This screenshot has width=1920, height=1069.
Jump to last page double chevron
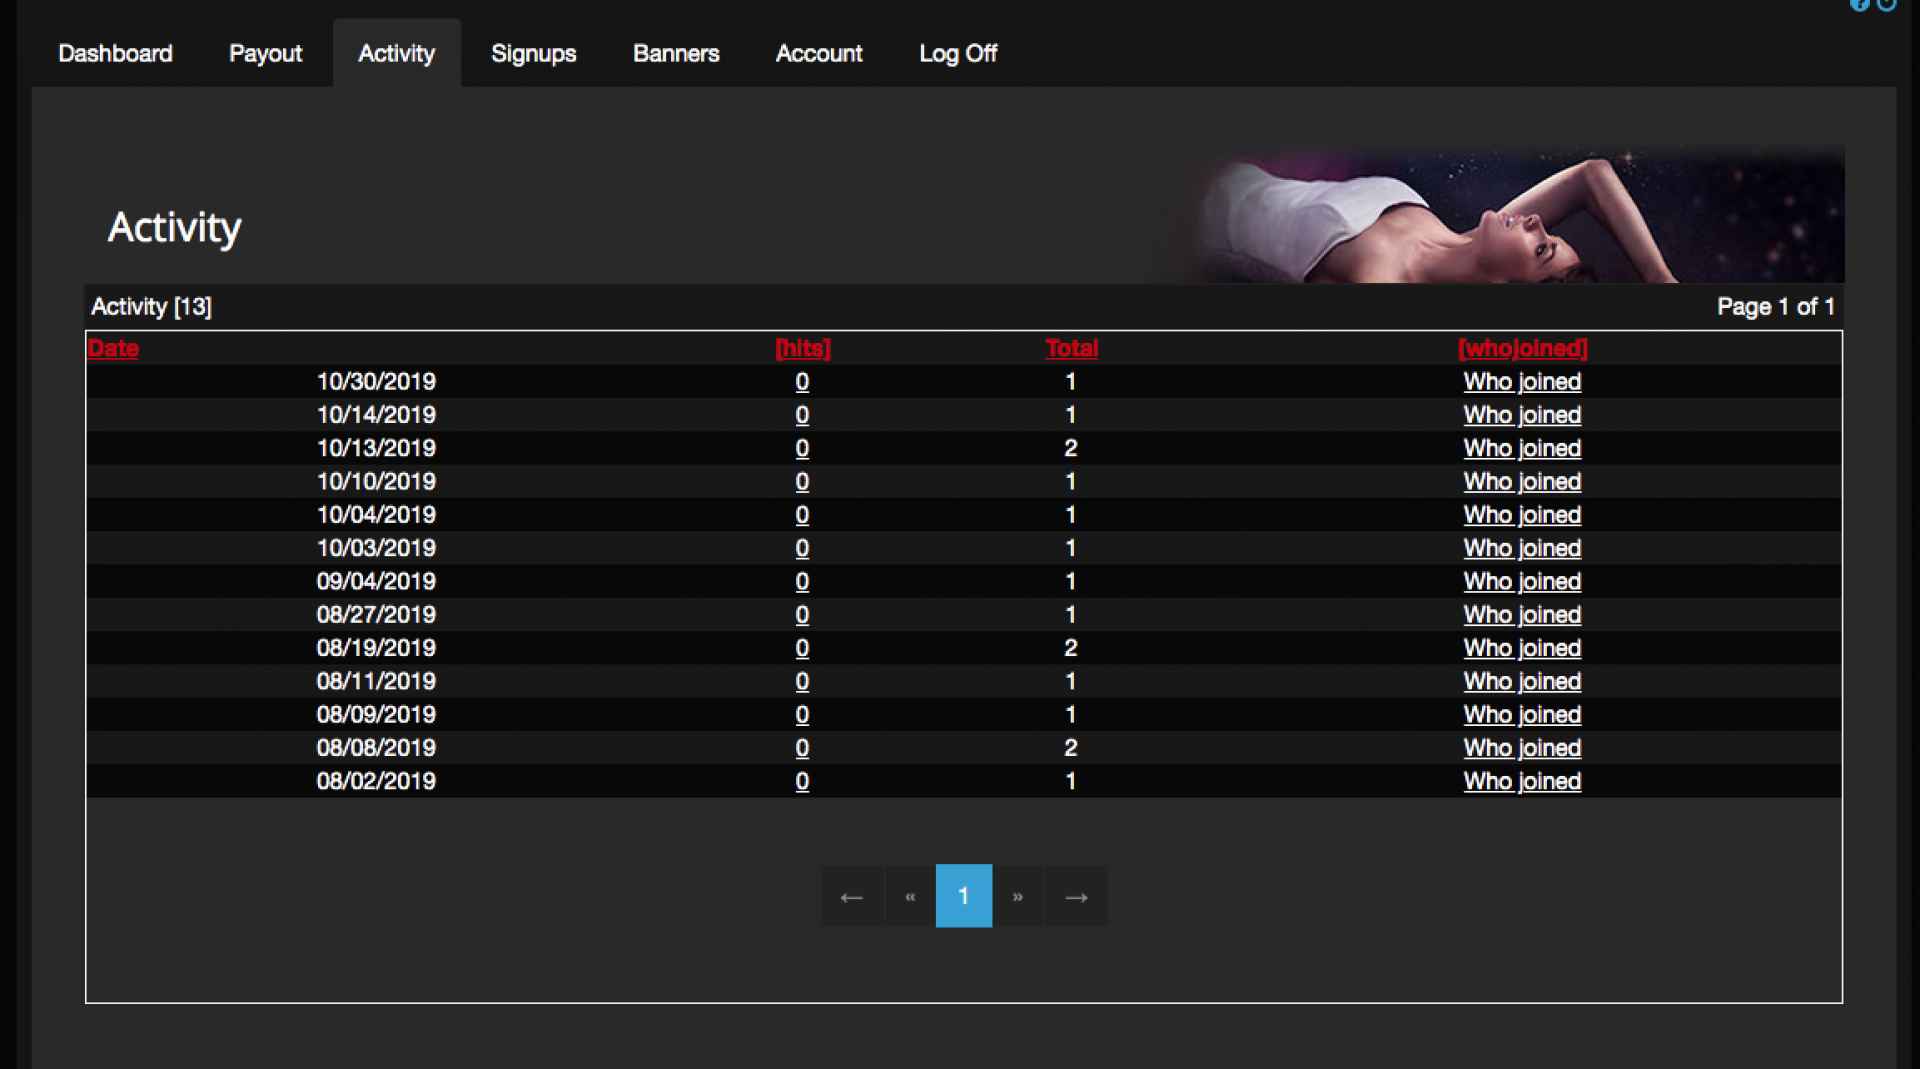(1018, 896)
